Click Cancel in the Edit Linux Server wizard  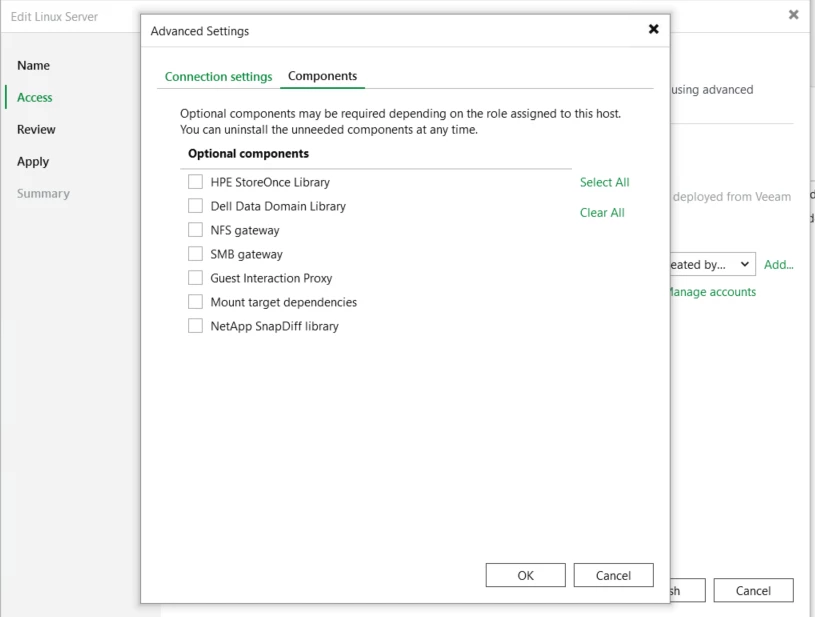753,590
